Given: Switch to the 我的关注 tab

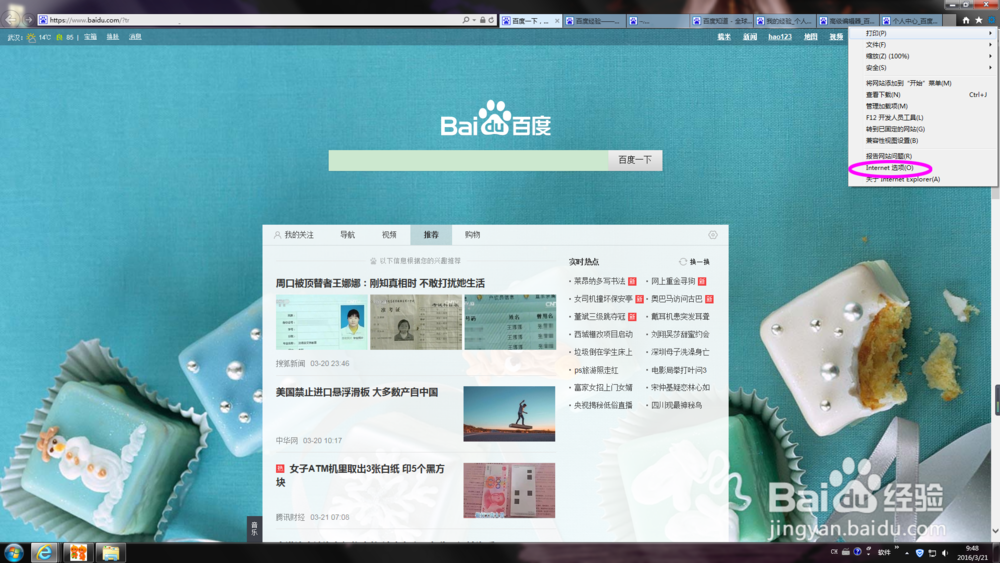Looking at the screenshot, I should [x=294, y=235].
